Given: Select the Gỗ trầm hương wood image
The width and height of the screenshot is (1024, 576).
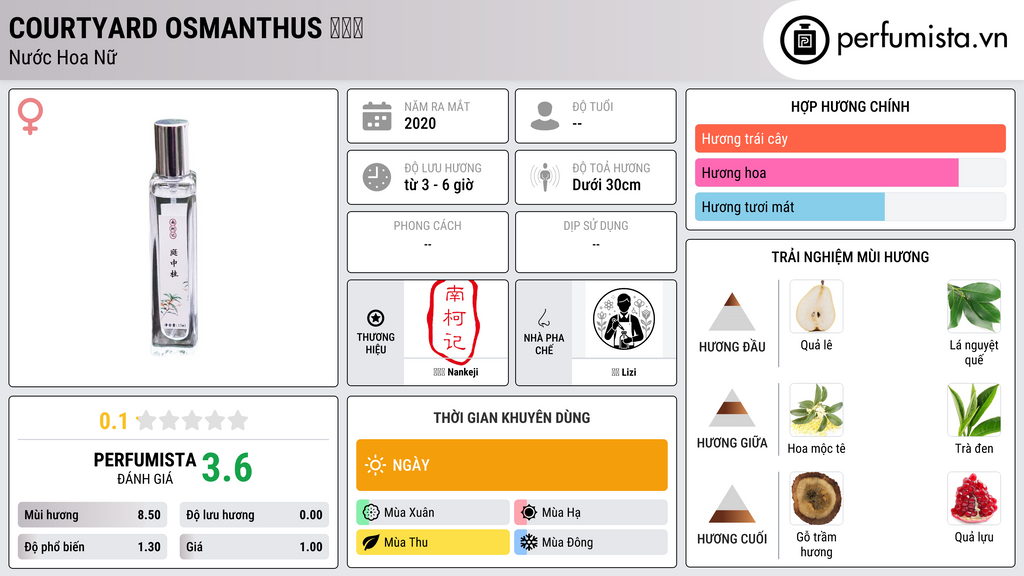Looking at the screenshot, I should coord(816,498).
